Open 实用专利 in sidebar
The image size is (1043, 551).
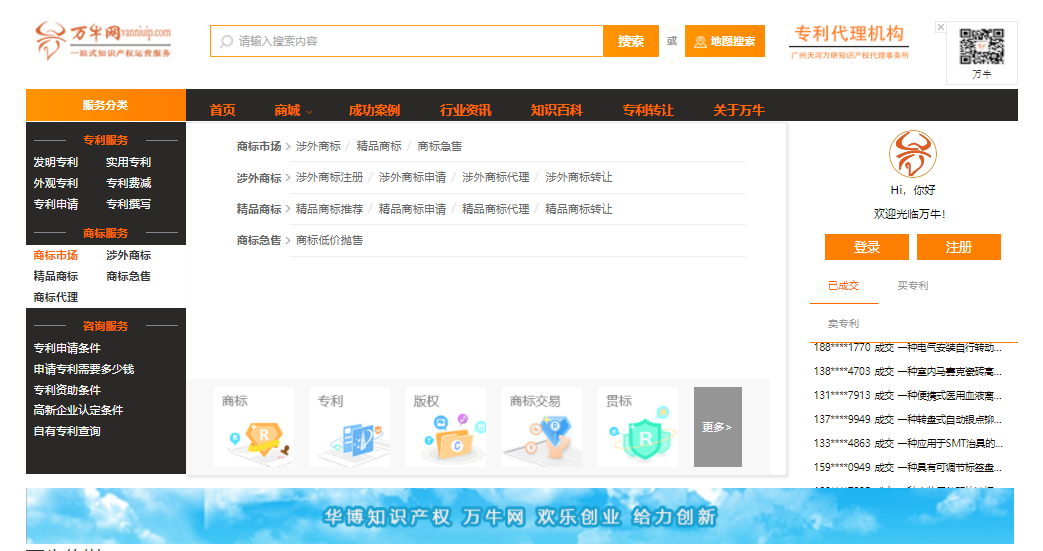point(128,162)
